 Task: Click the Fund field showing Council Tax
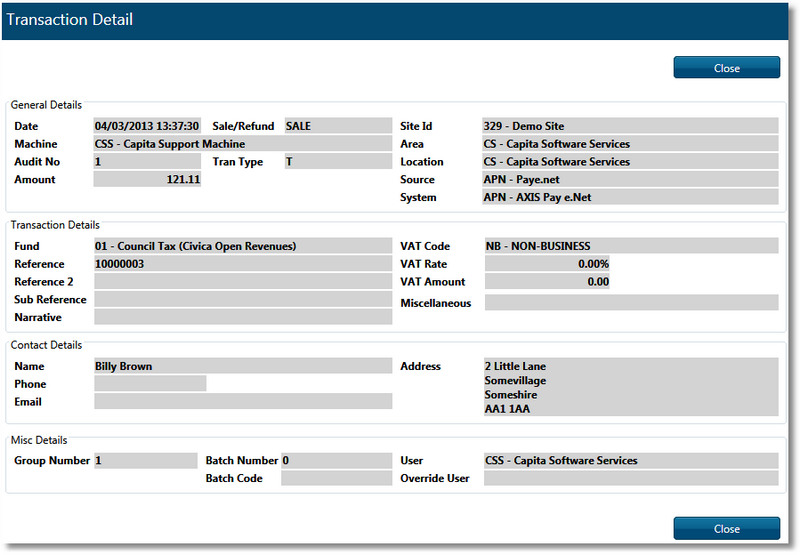tap(242, 246)
